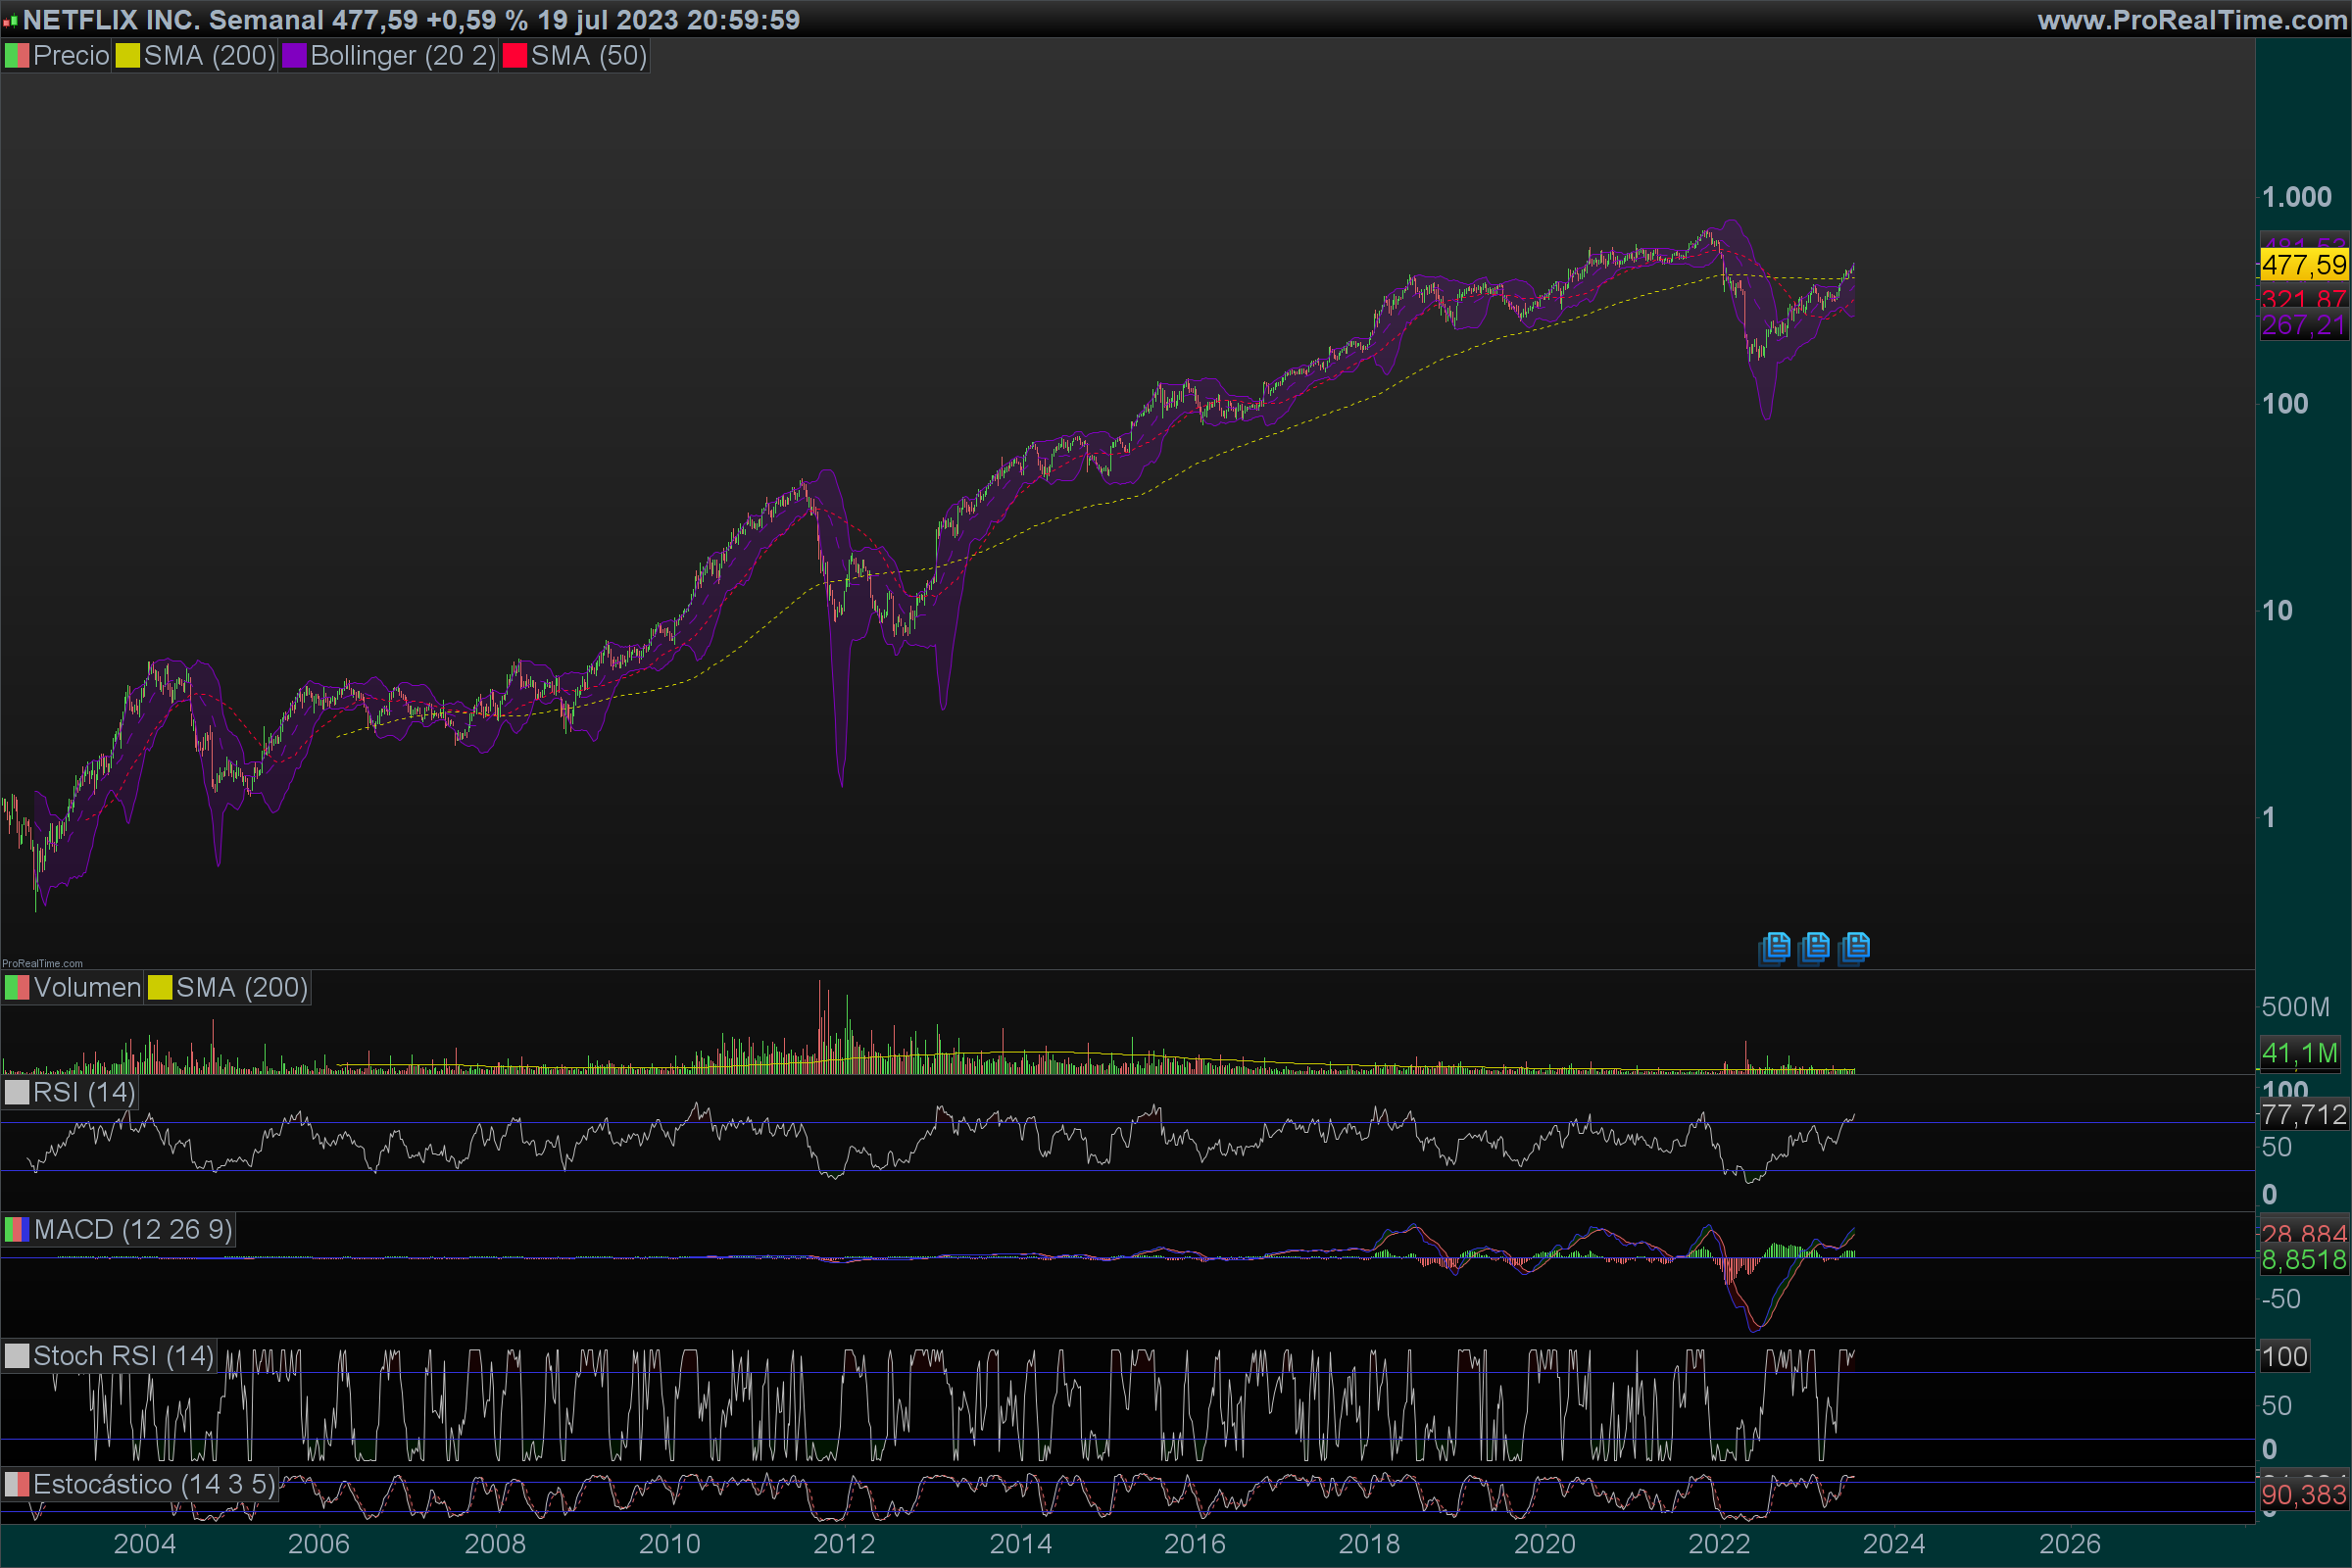
Task: Click the purple Bollinger color swatch
Action: (x=294, y=56)
